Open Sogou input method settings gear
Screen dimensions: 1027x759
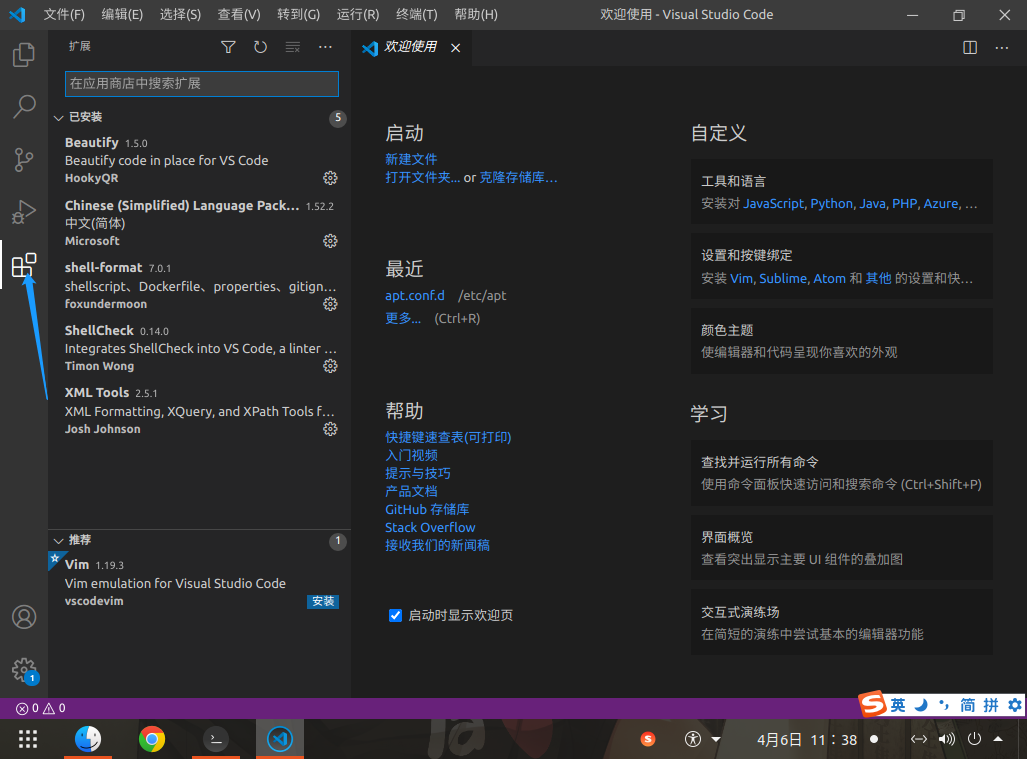1015,705
